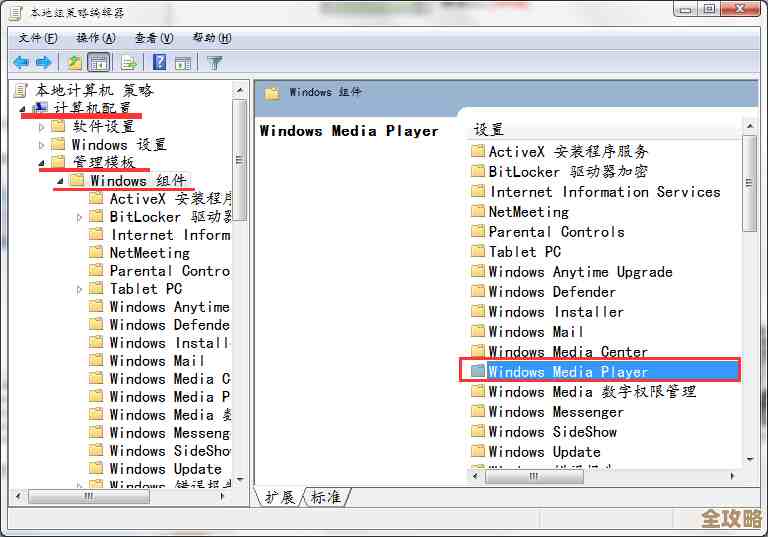Expand the Windows 设置 tree node
This screenshot has height=537, width=768.
[41, 145]
